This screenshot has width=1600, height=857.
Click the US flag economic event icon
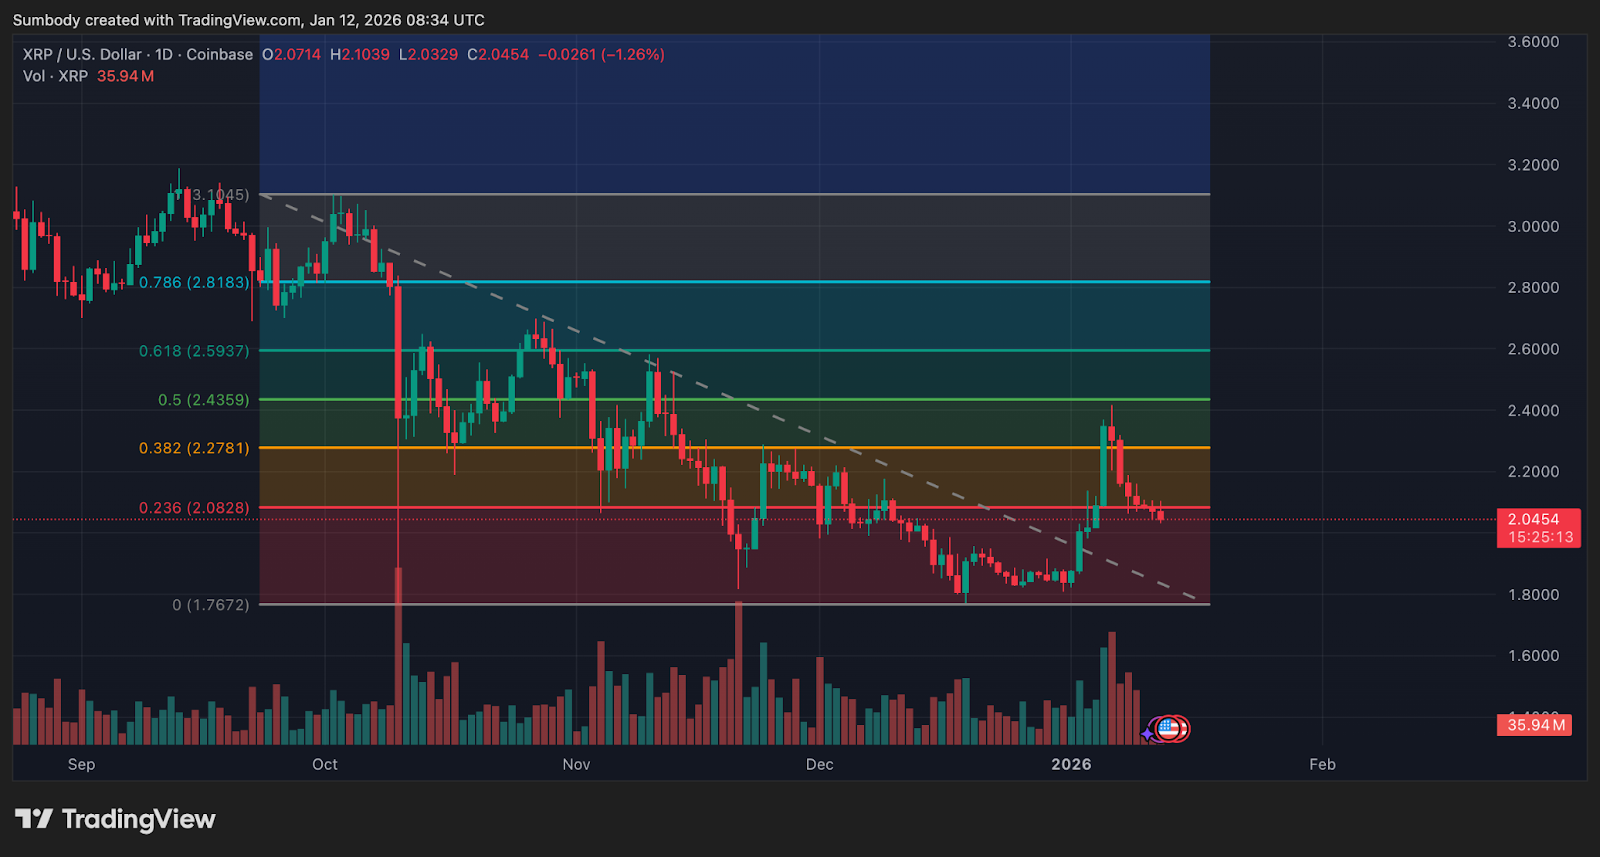[1170, 729]
